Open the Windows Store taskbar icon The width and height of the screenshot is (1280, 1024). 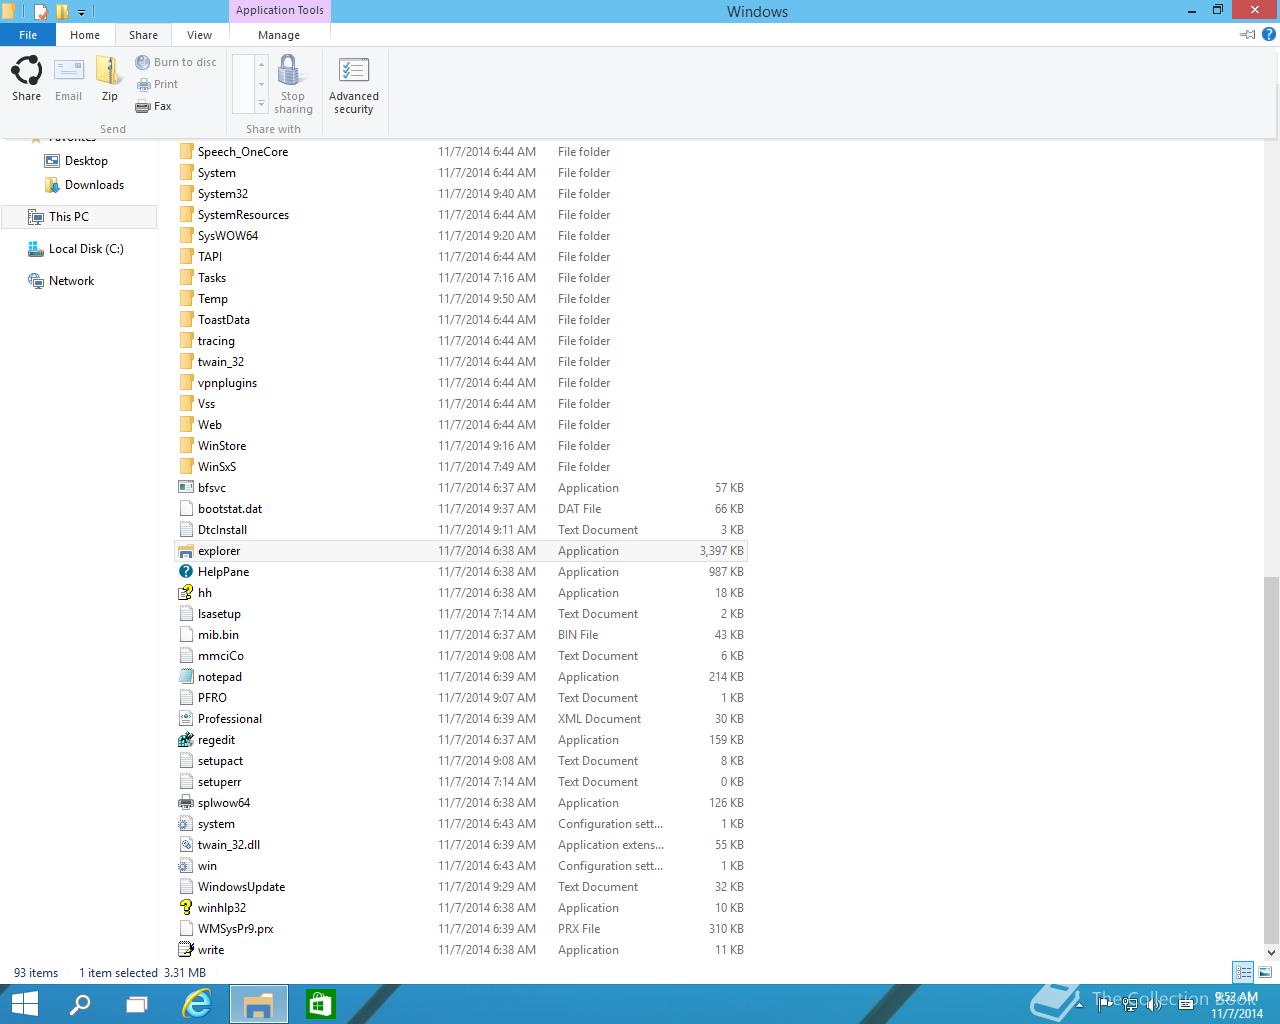point(320,1004)
